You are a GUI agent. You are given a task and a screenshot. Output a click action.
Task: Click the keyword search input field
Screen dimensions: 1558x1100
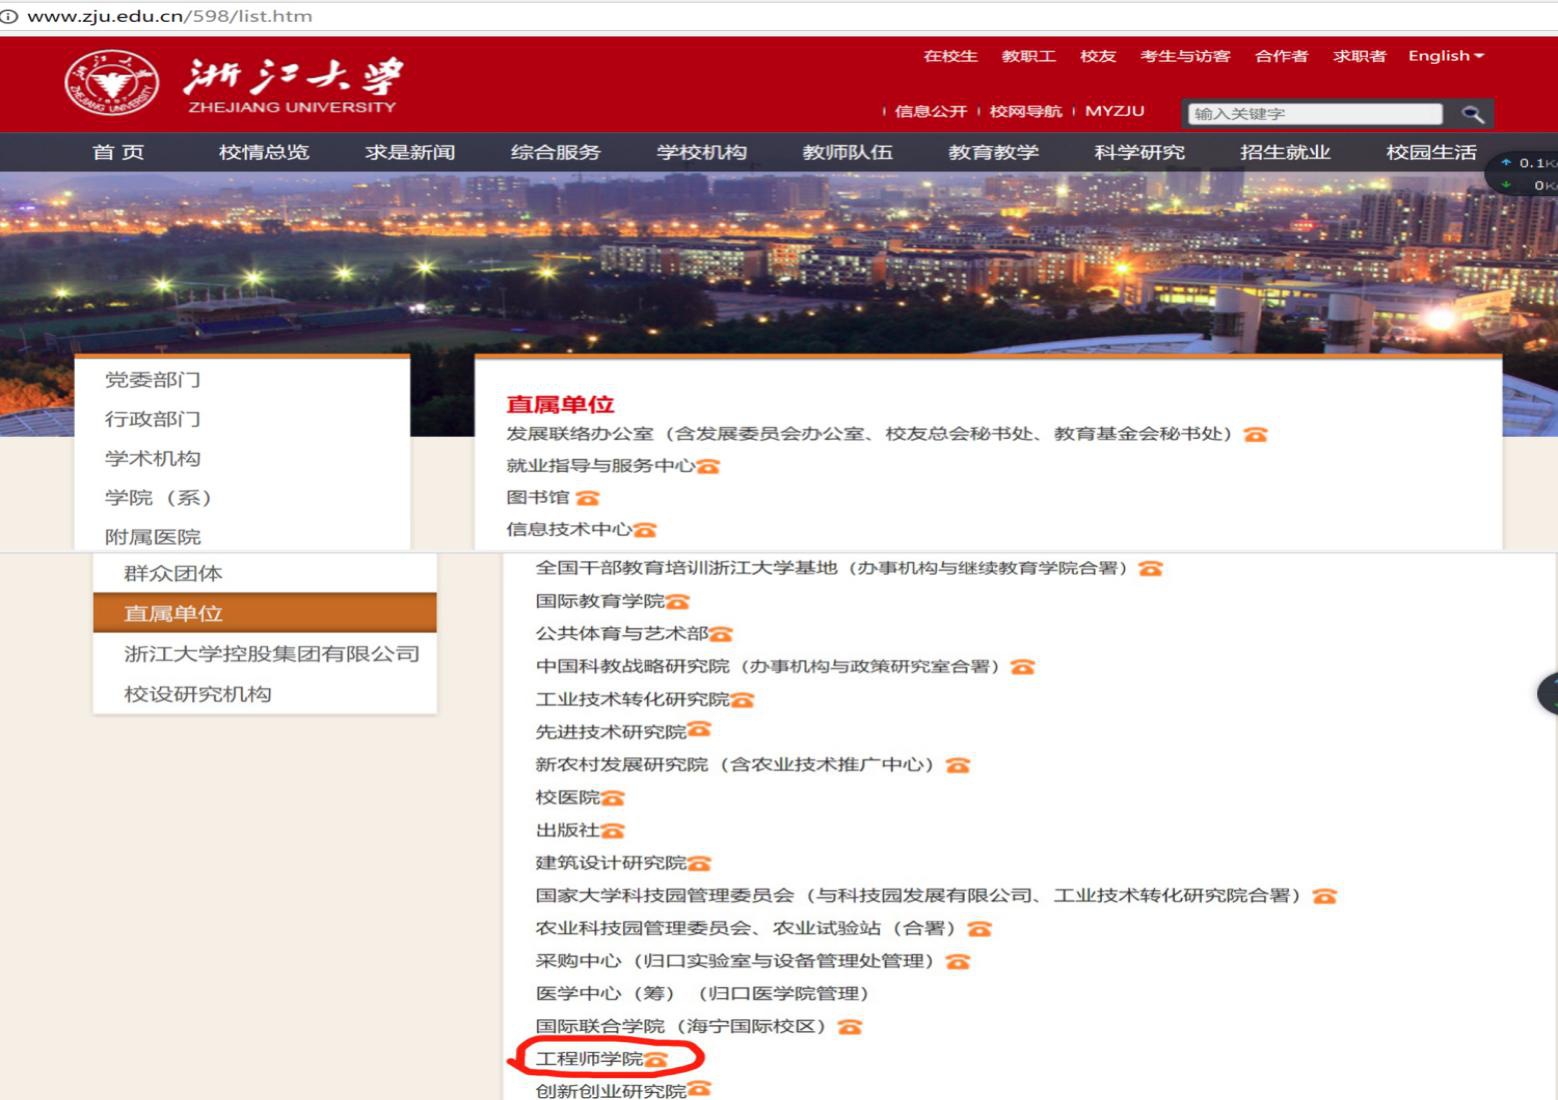(1315, 114)
